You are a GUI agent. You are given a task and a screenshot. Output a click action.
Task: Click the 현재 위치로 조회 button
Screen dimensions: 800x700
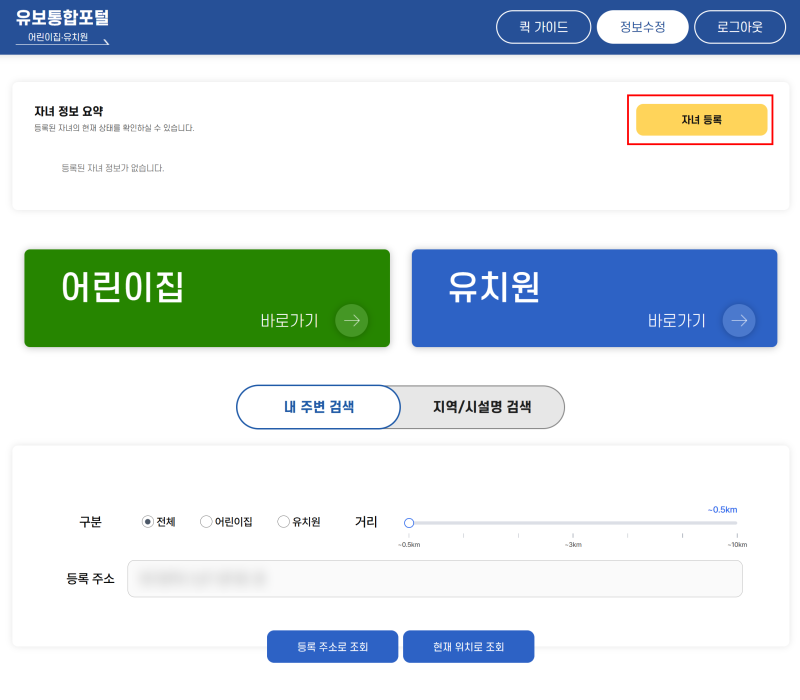(x=468, y=646)
